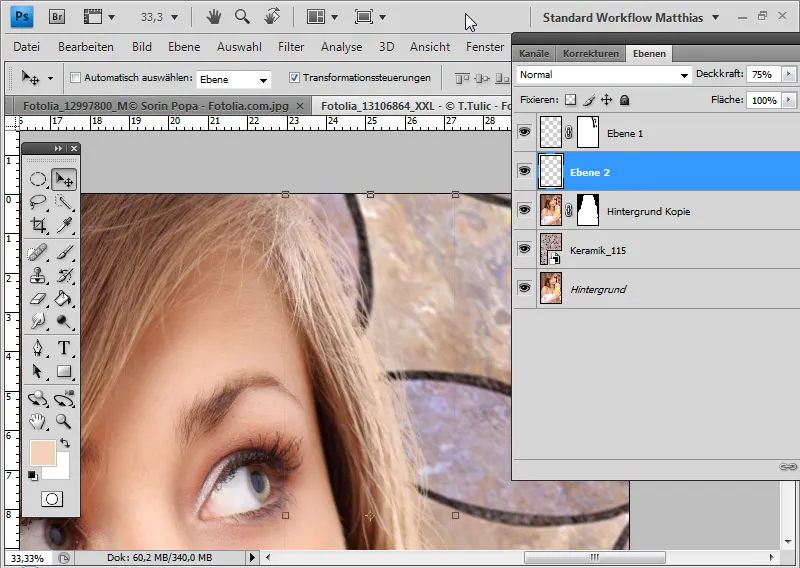Select the Pen tool

coord(38,348)
